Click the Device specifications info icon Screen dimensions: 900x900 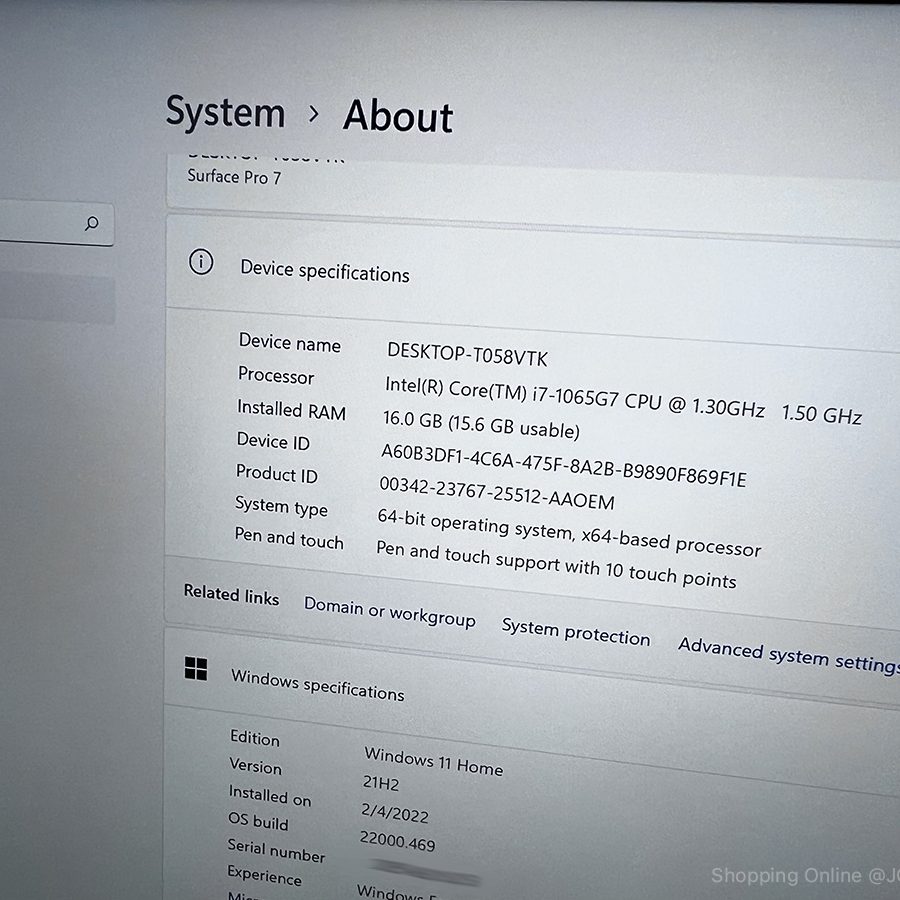pyautogui.click(x=201, y=262)
